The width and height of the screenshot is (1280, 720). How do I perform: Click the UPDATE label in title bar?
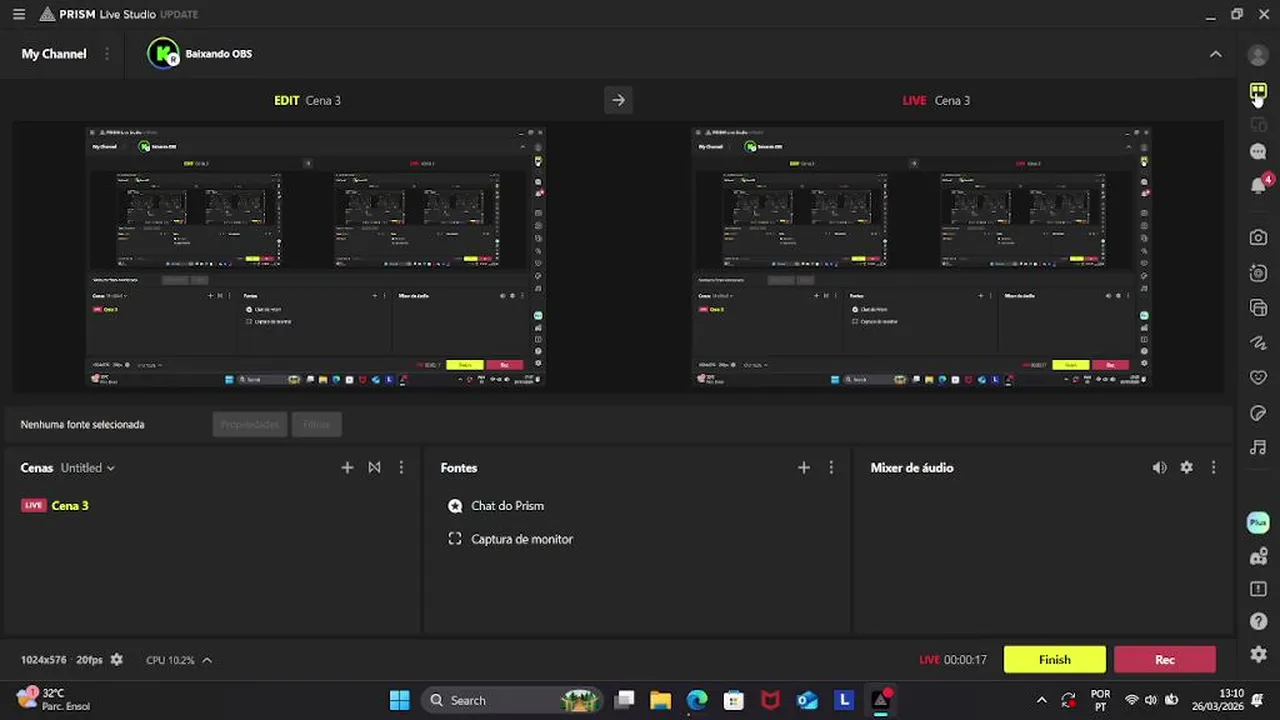[x=179, y=14]
